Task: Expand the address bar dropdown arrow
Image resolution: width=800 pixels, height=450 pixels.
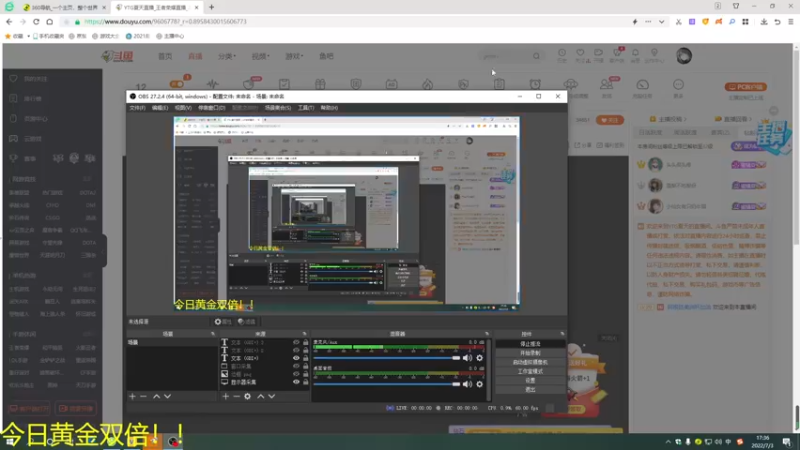Action: click(x=661, y=22)
